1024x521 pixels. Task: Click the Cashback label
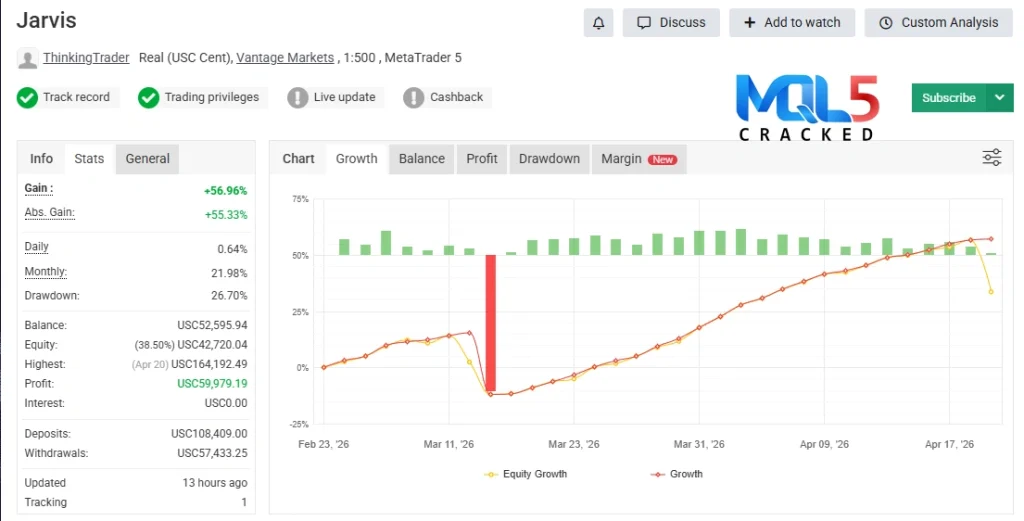[456, 97]
